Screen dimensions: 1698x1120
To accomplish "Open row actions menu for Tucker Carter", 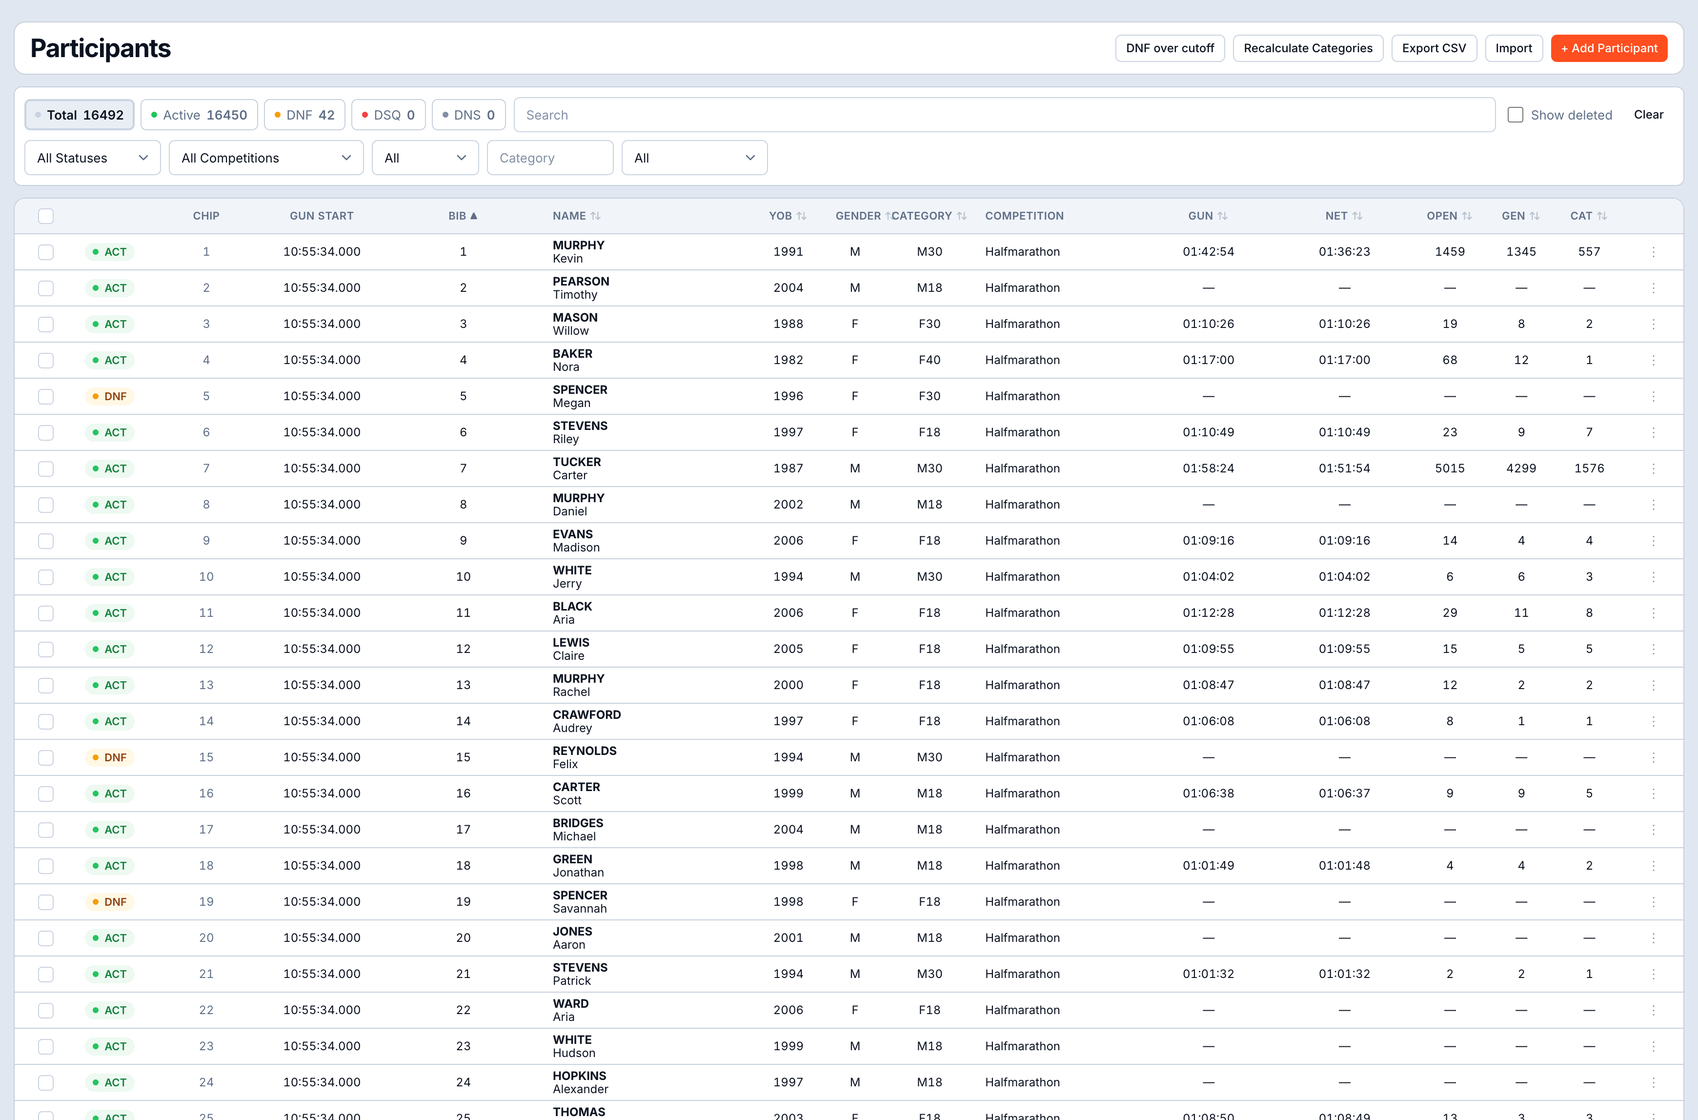I will pos(1653,468).
